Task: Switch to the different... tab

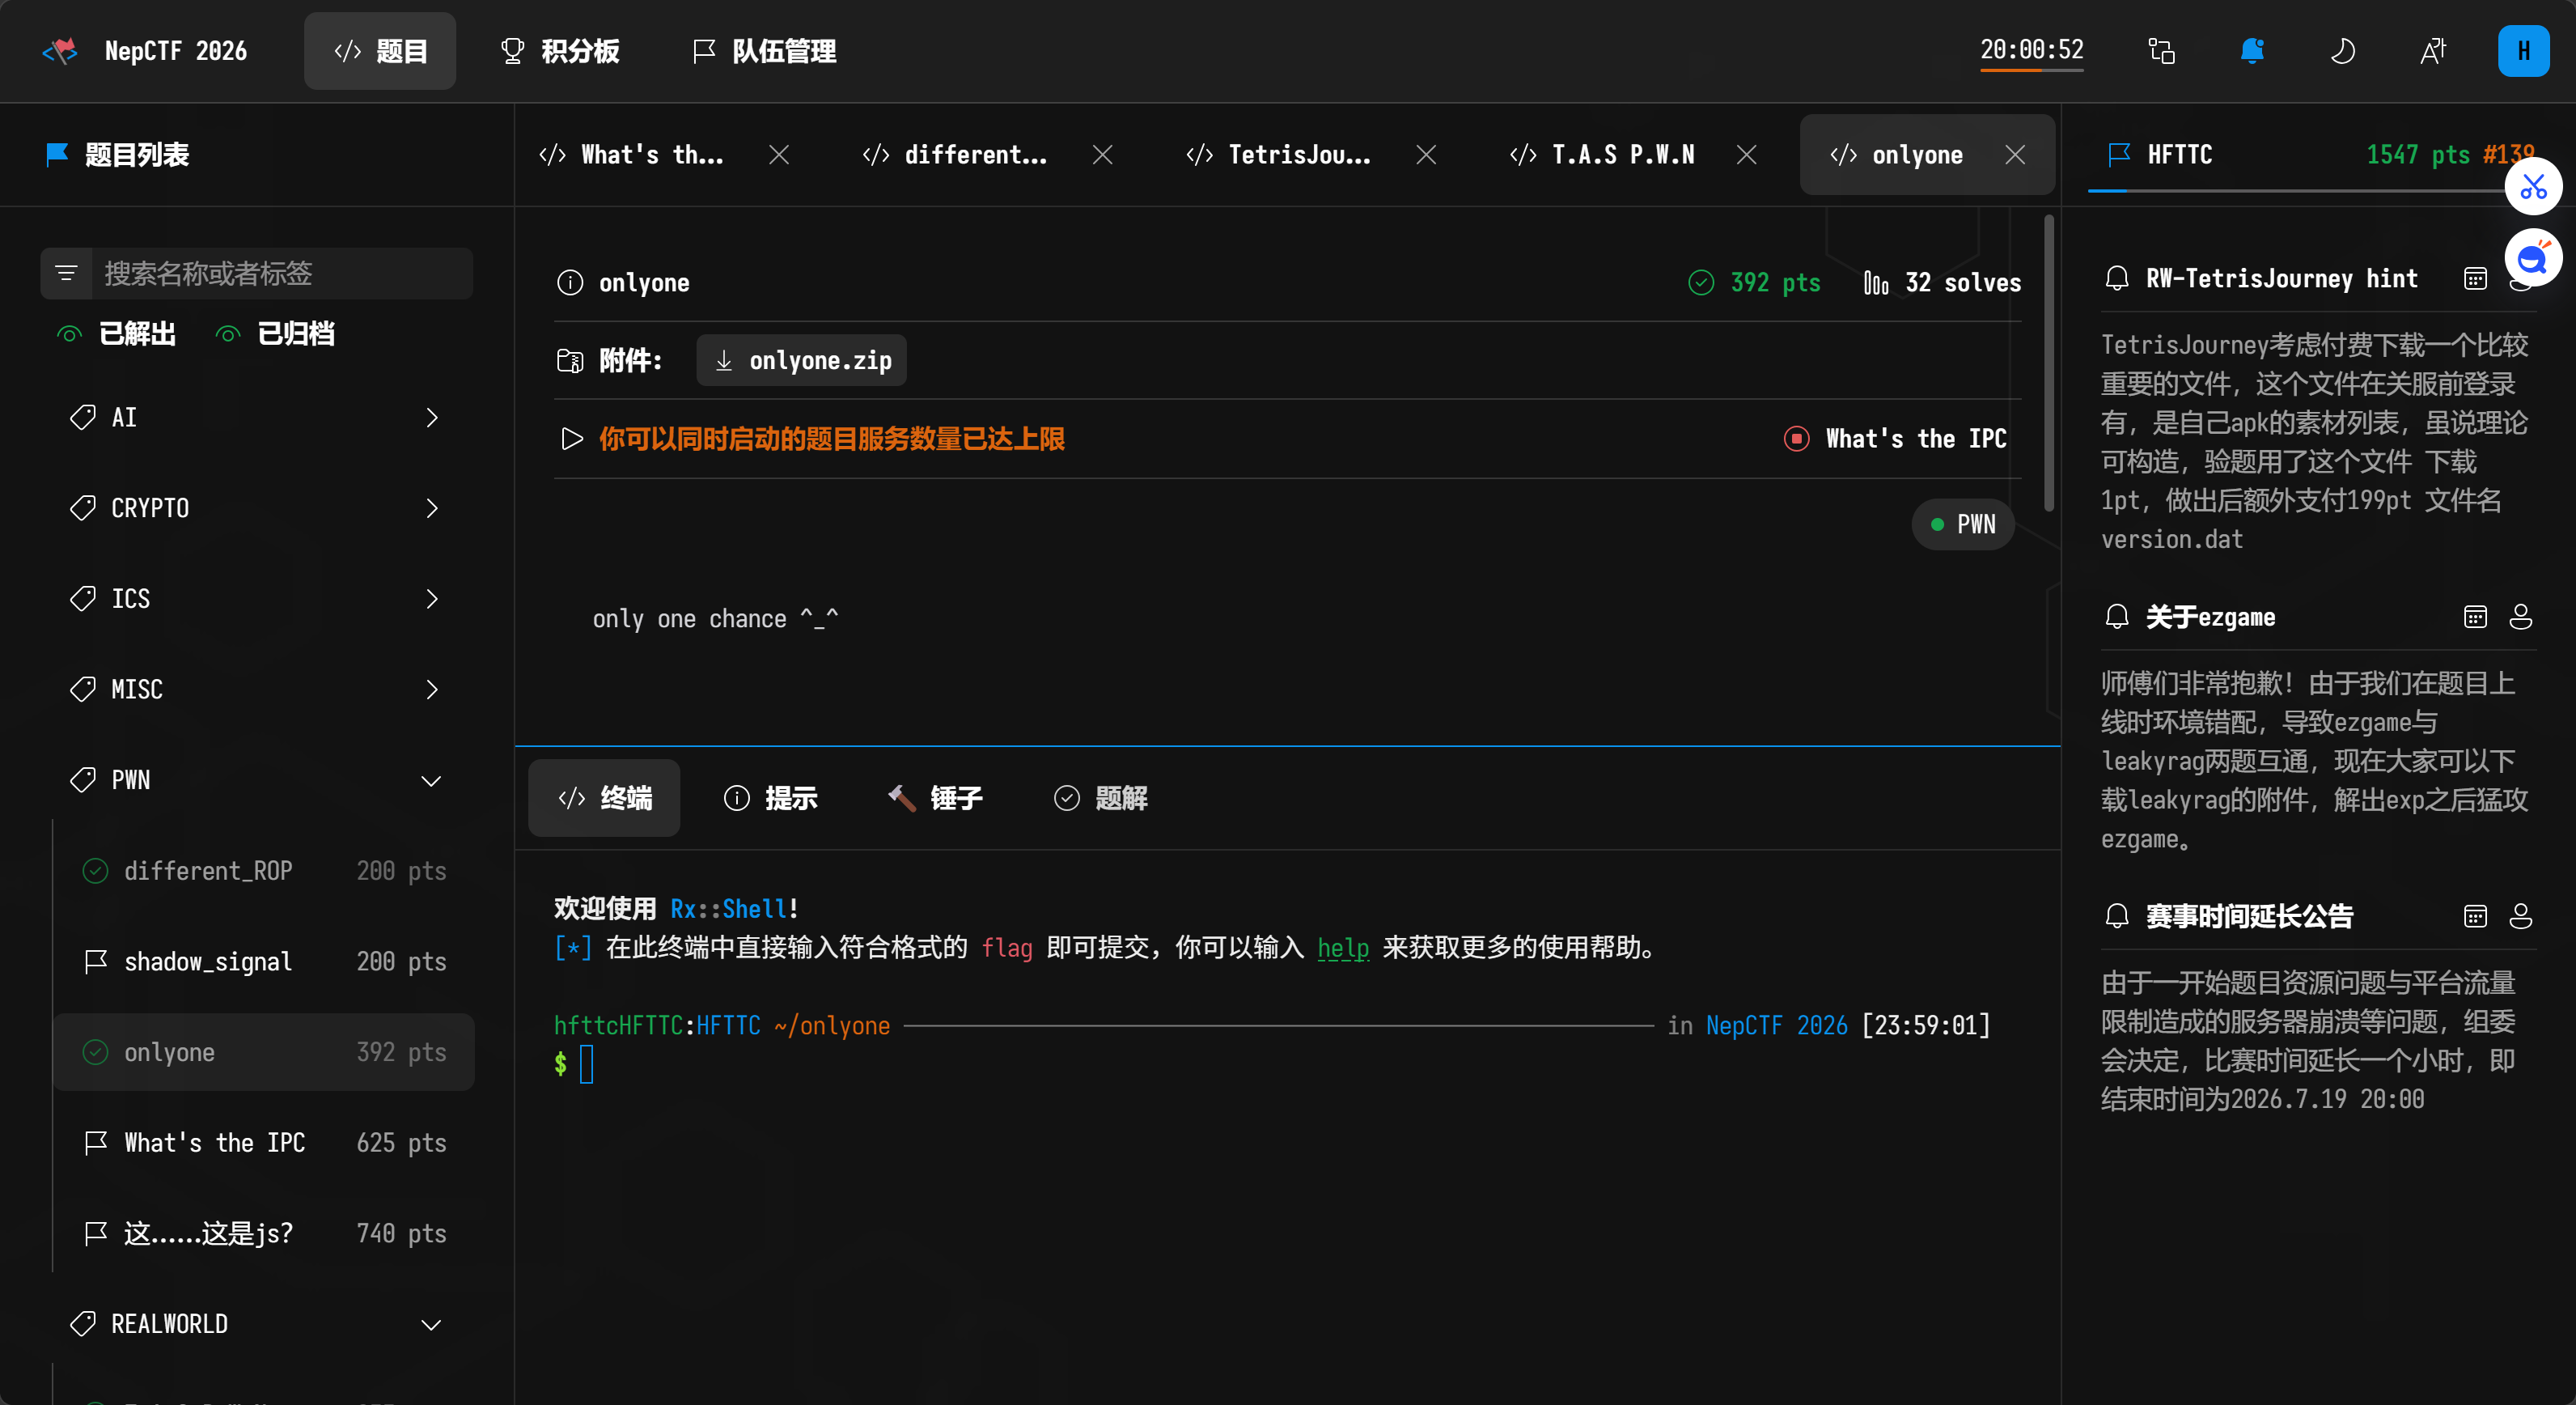Action: (956, 154)
